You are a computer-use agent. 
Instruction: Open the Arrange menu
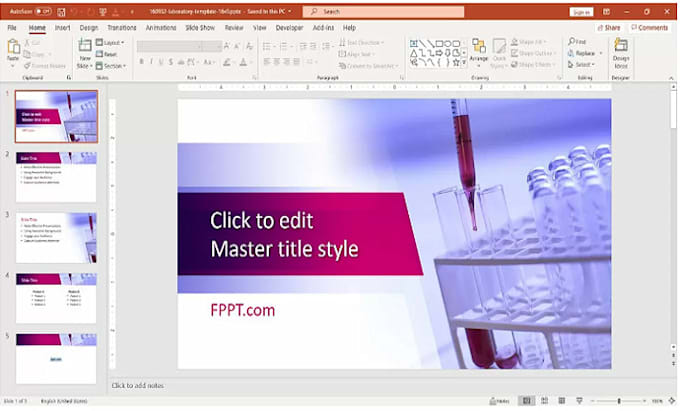479,53
